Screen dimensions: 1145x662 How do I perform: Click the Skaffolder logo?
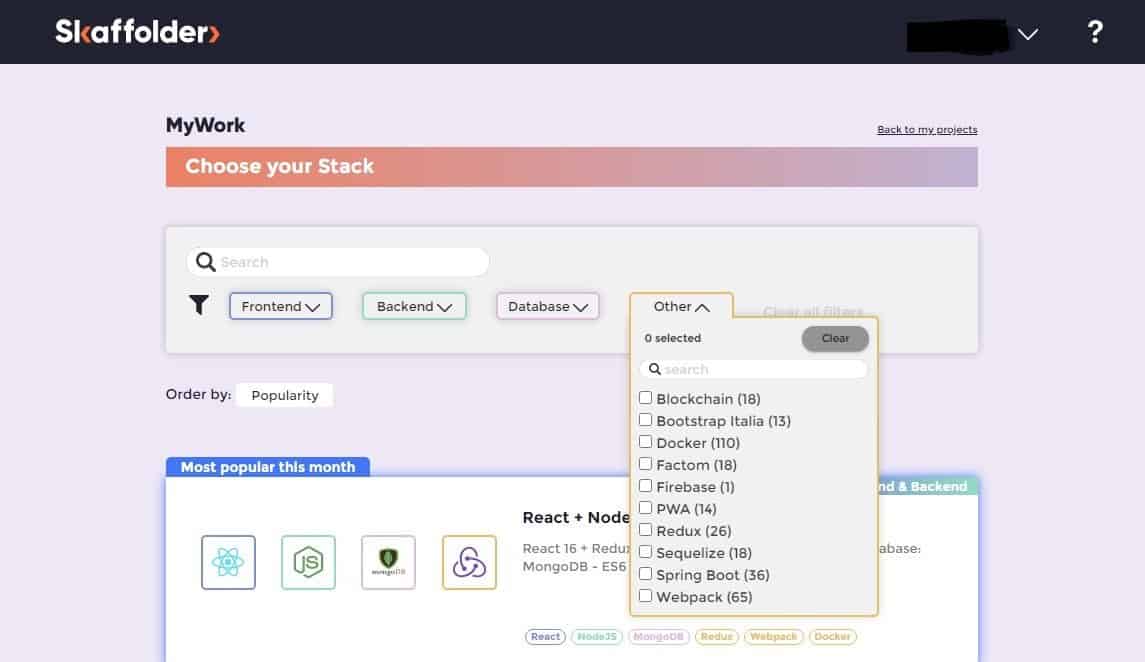[x=137, y=32]
